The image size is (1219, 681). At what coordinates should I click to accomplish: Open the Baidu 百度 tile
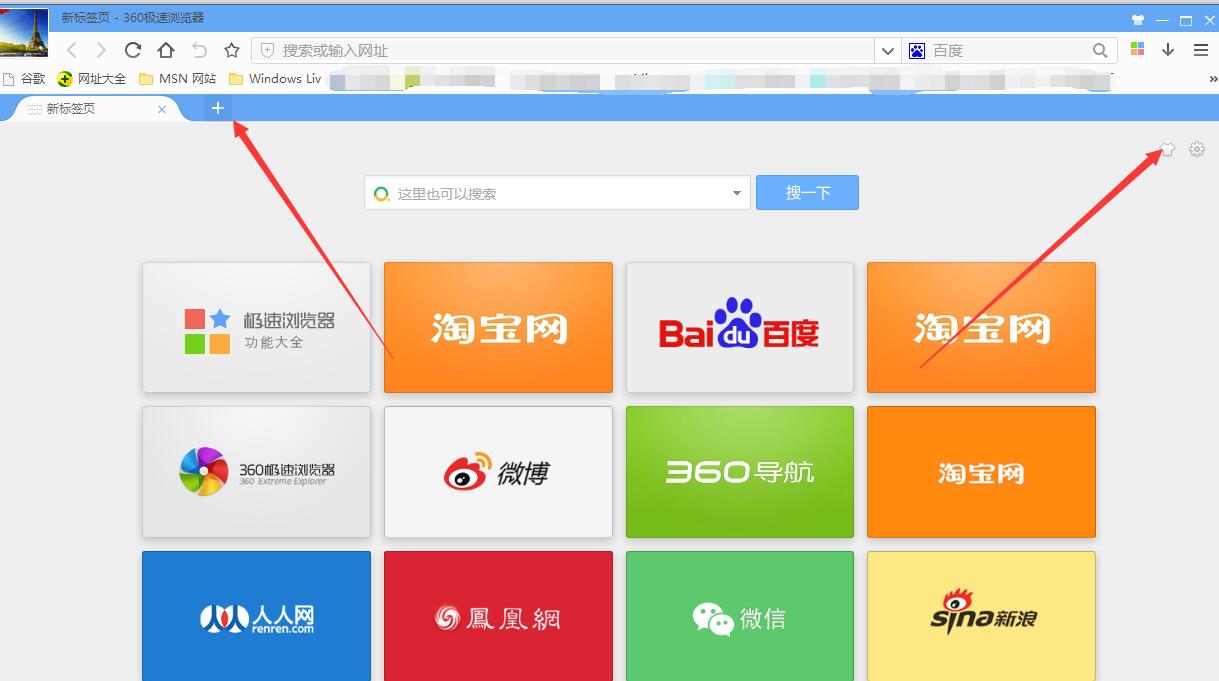click(x=740, y=327)
